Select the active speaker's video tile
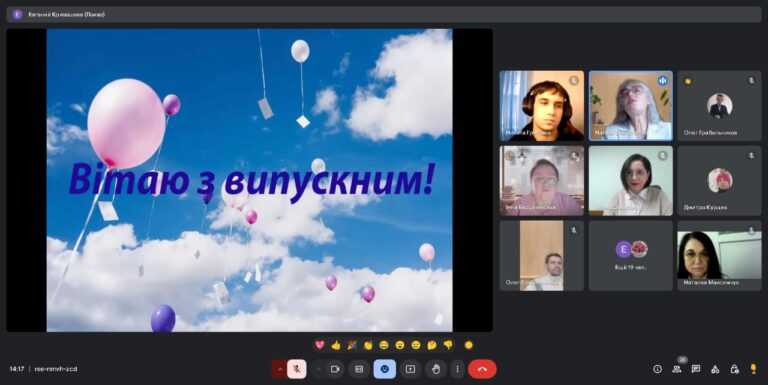 [631, 106]
